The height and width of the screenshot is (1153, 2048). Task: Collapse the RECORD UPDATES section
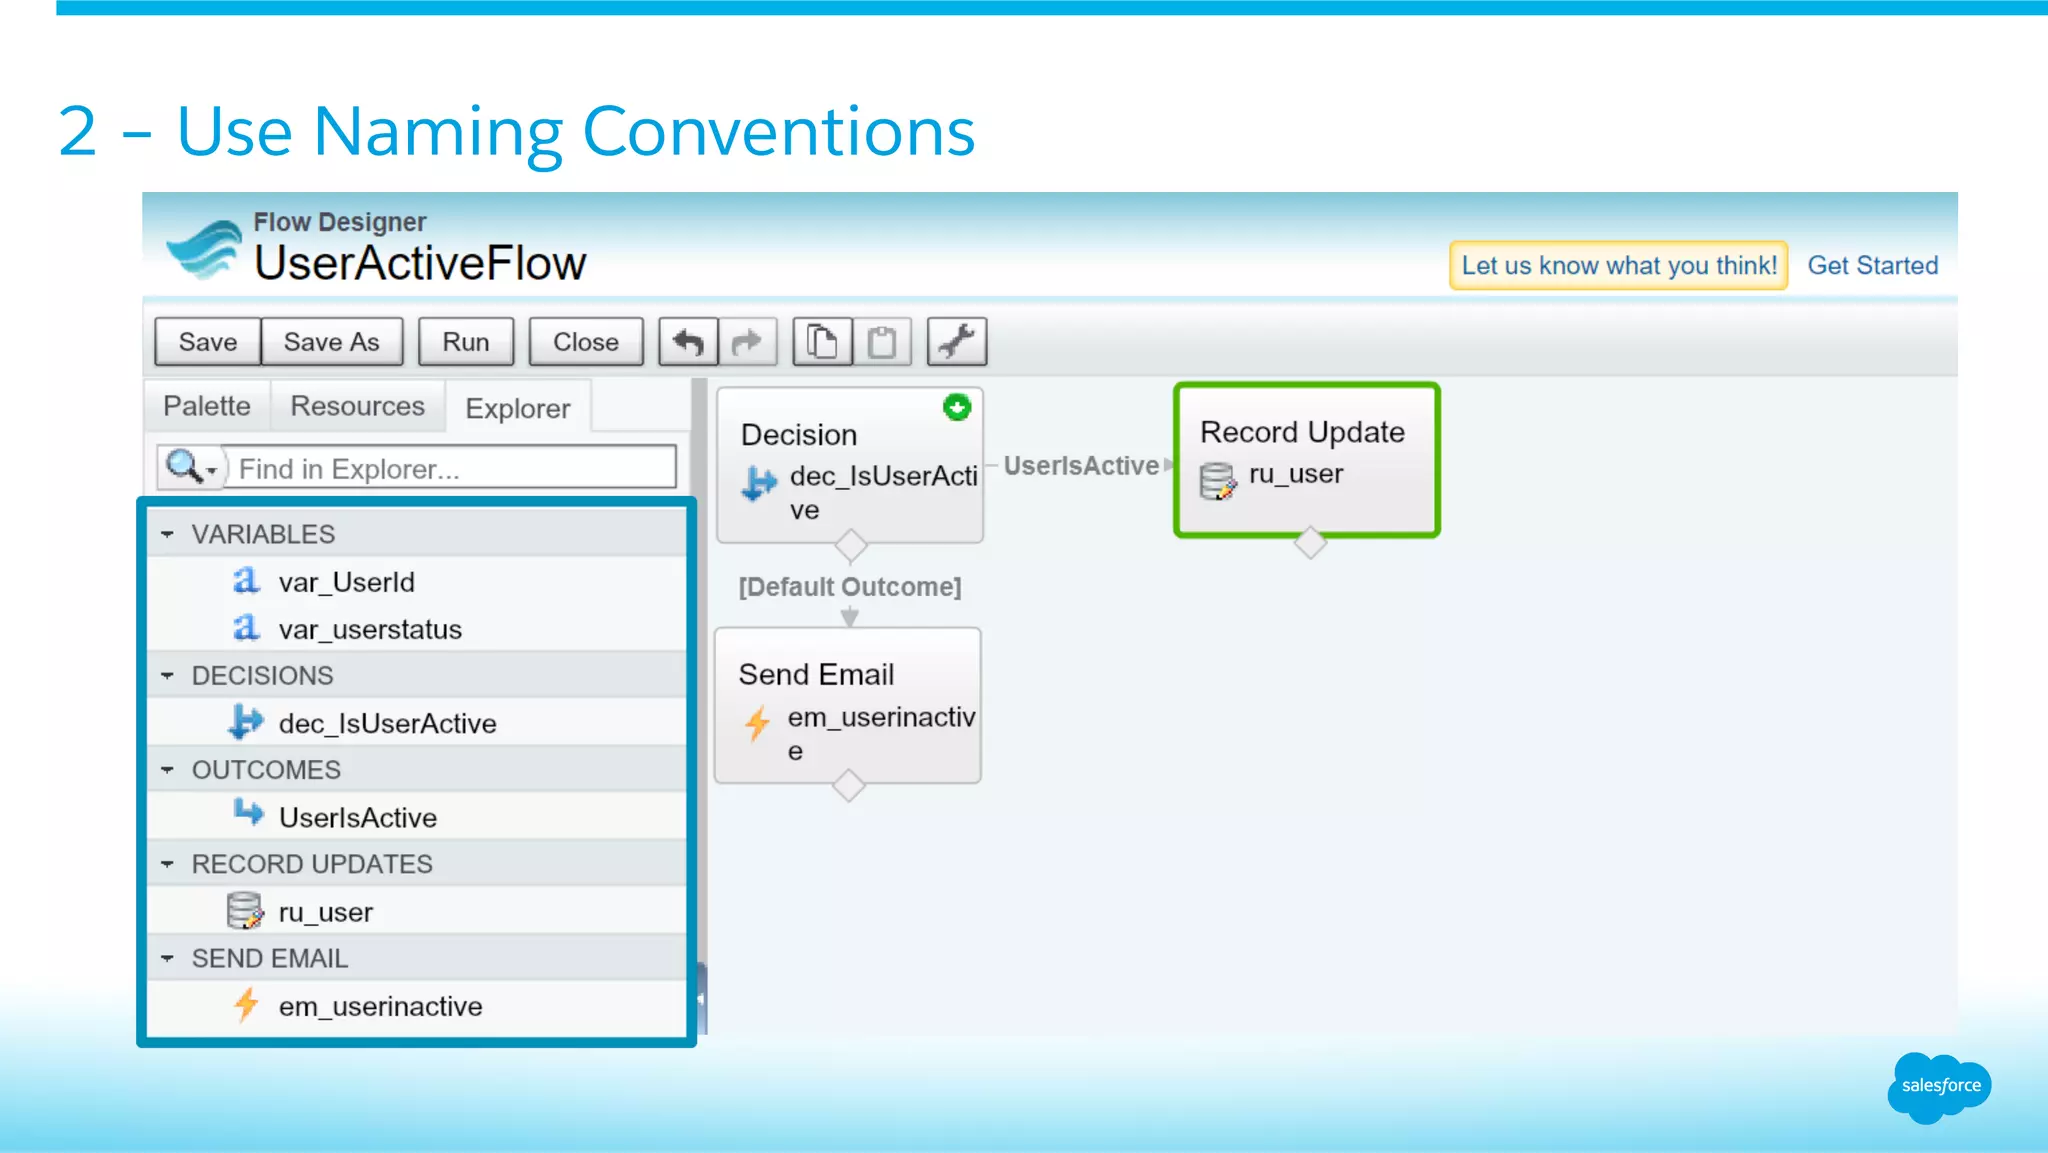(x=167, y=863)
